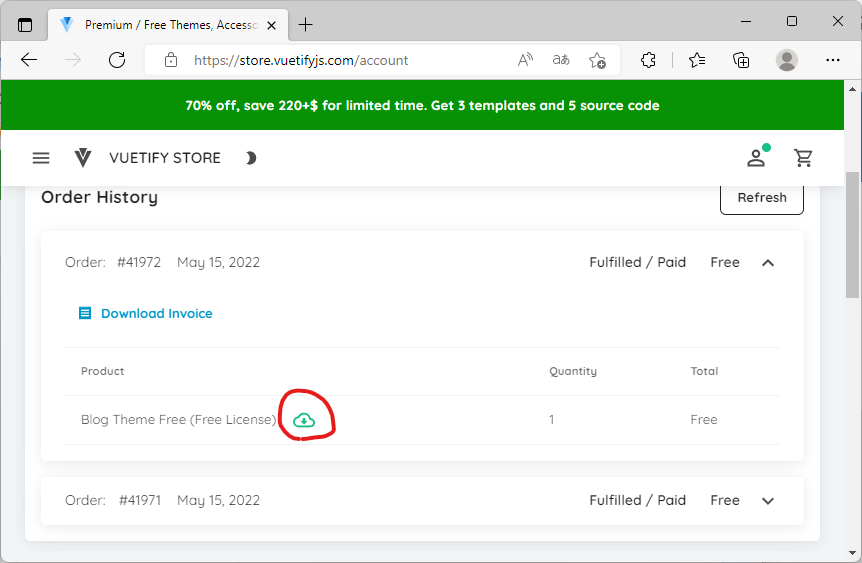Screen dimensions: 862x563
Task: Open the hamburger navigation menu
Action: pos(41,158)
